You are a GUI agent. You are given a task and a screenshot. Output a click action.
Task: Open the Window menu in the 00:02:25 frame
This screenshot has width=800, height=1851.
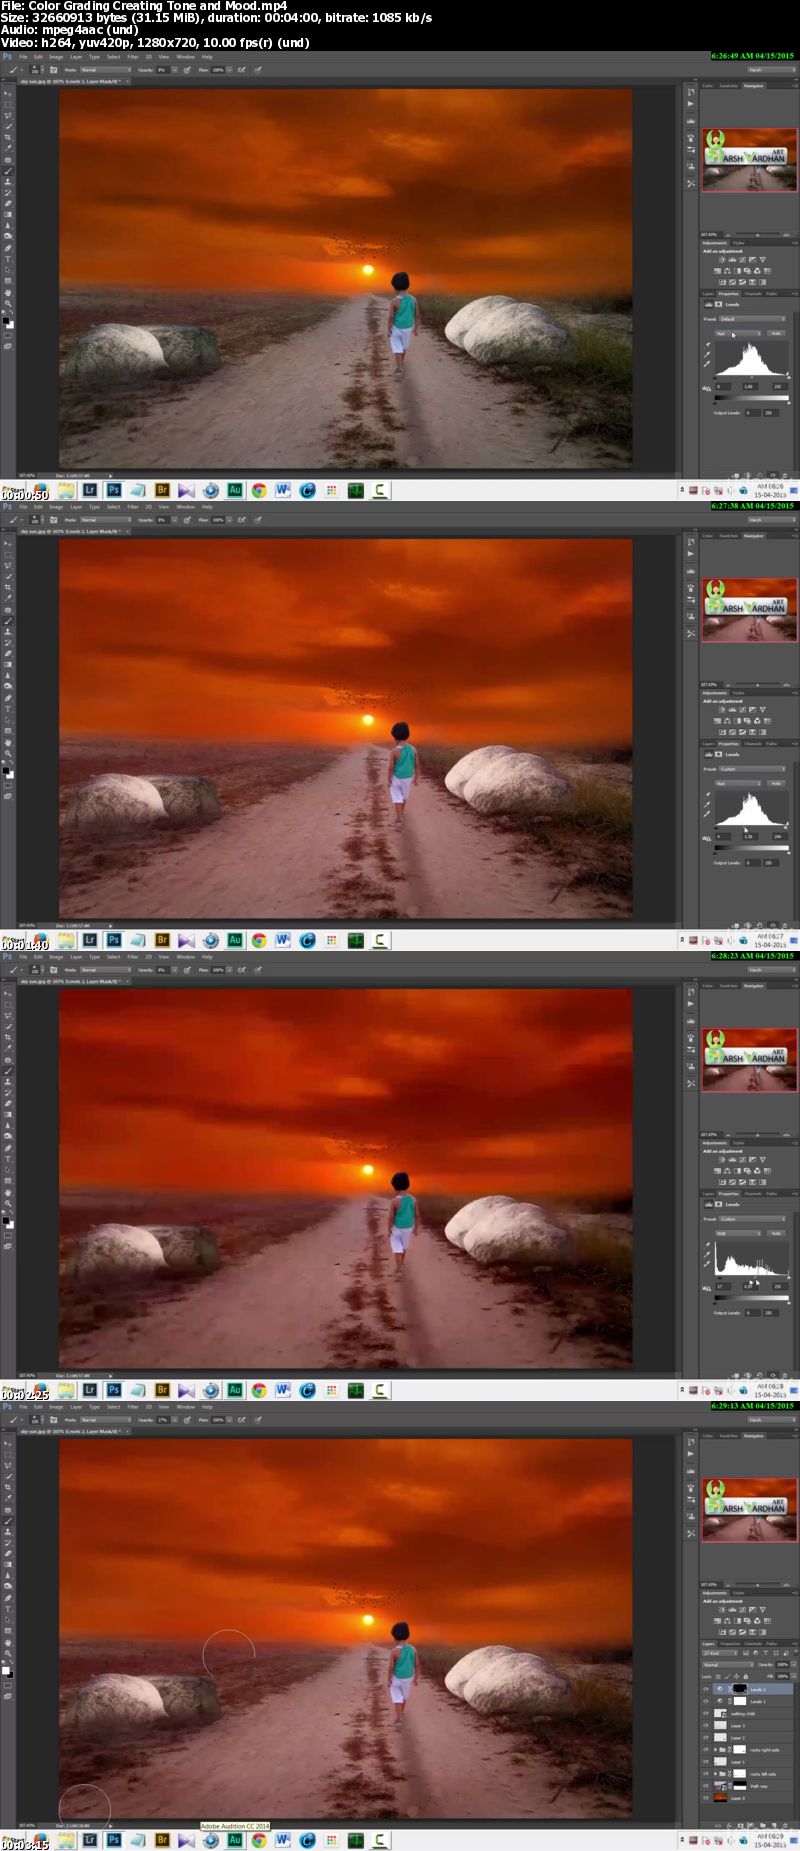[x=186, y=957]
